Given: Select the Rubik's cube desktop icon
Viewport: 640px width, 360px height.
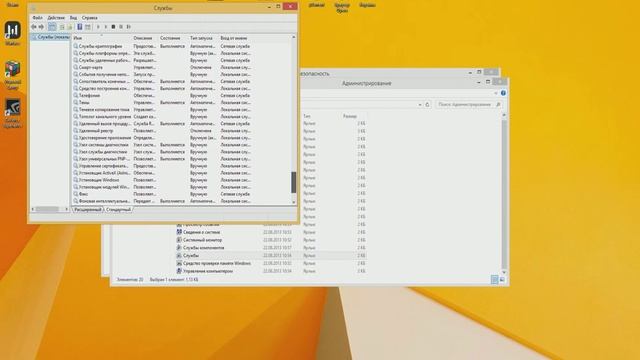Looking at the screenshot, I should click(13, 69).
